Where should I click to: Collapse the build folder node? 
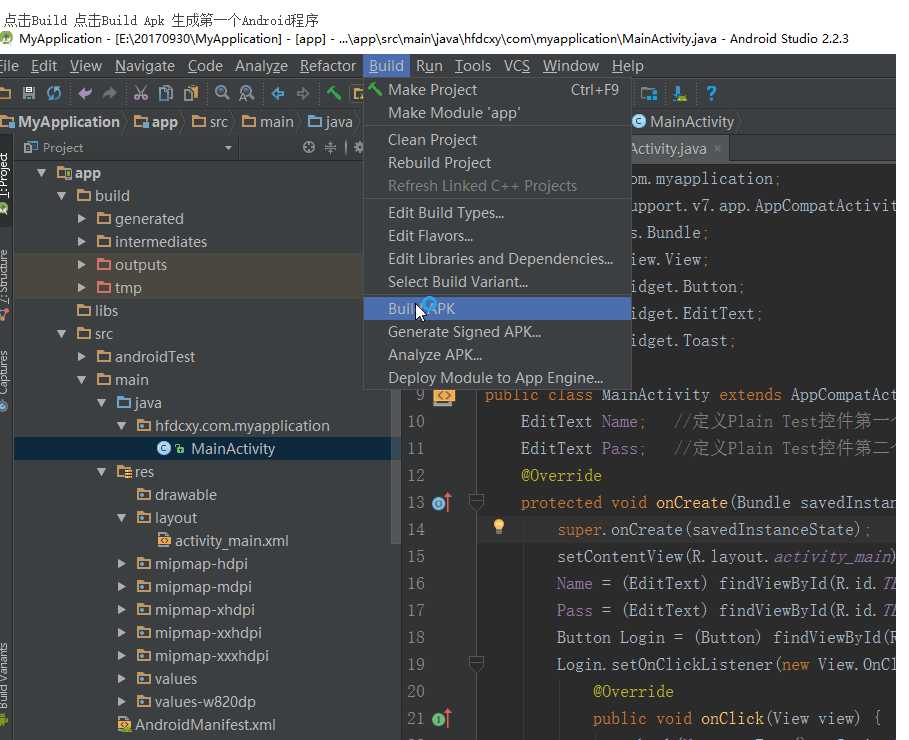[61, 196]
